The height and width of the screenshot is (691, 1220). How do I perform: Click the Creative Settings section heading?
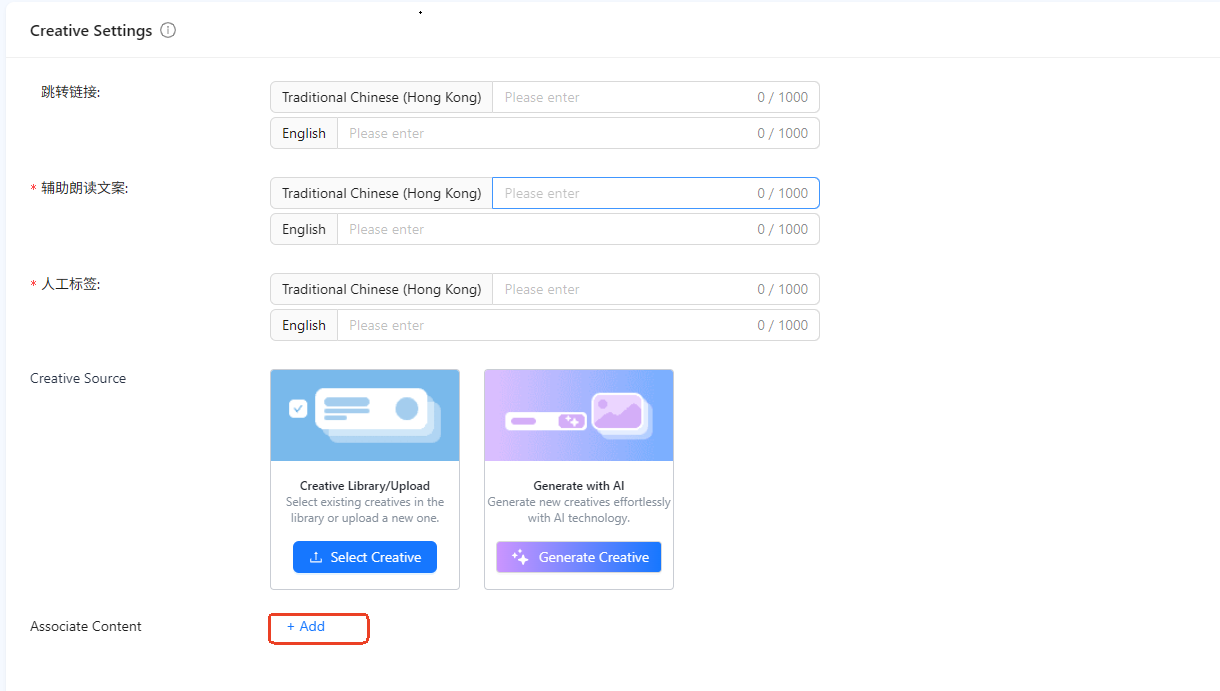tap(91, 31)
